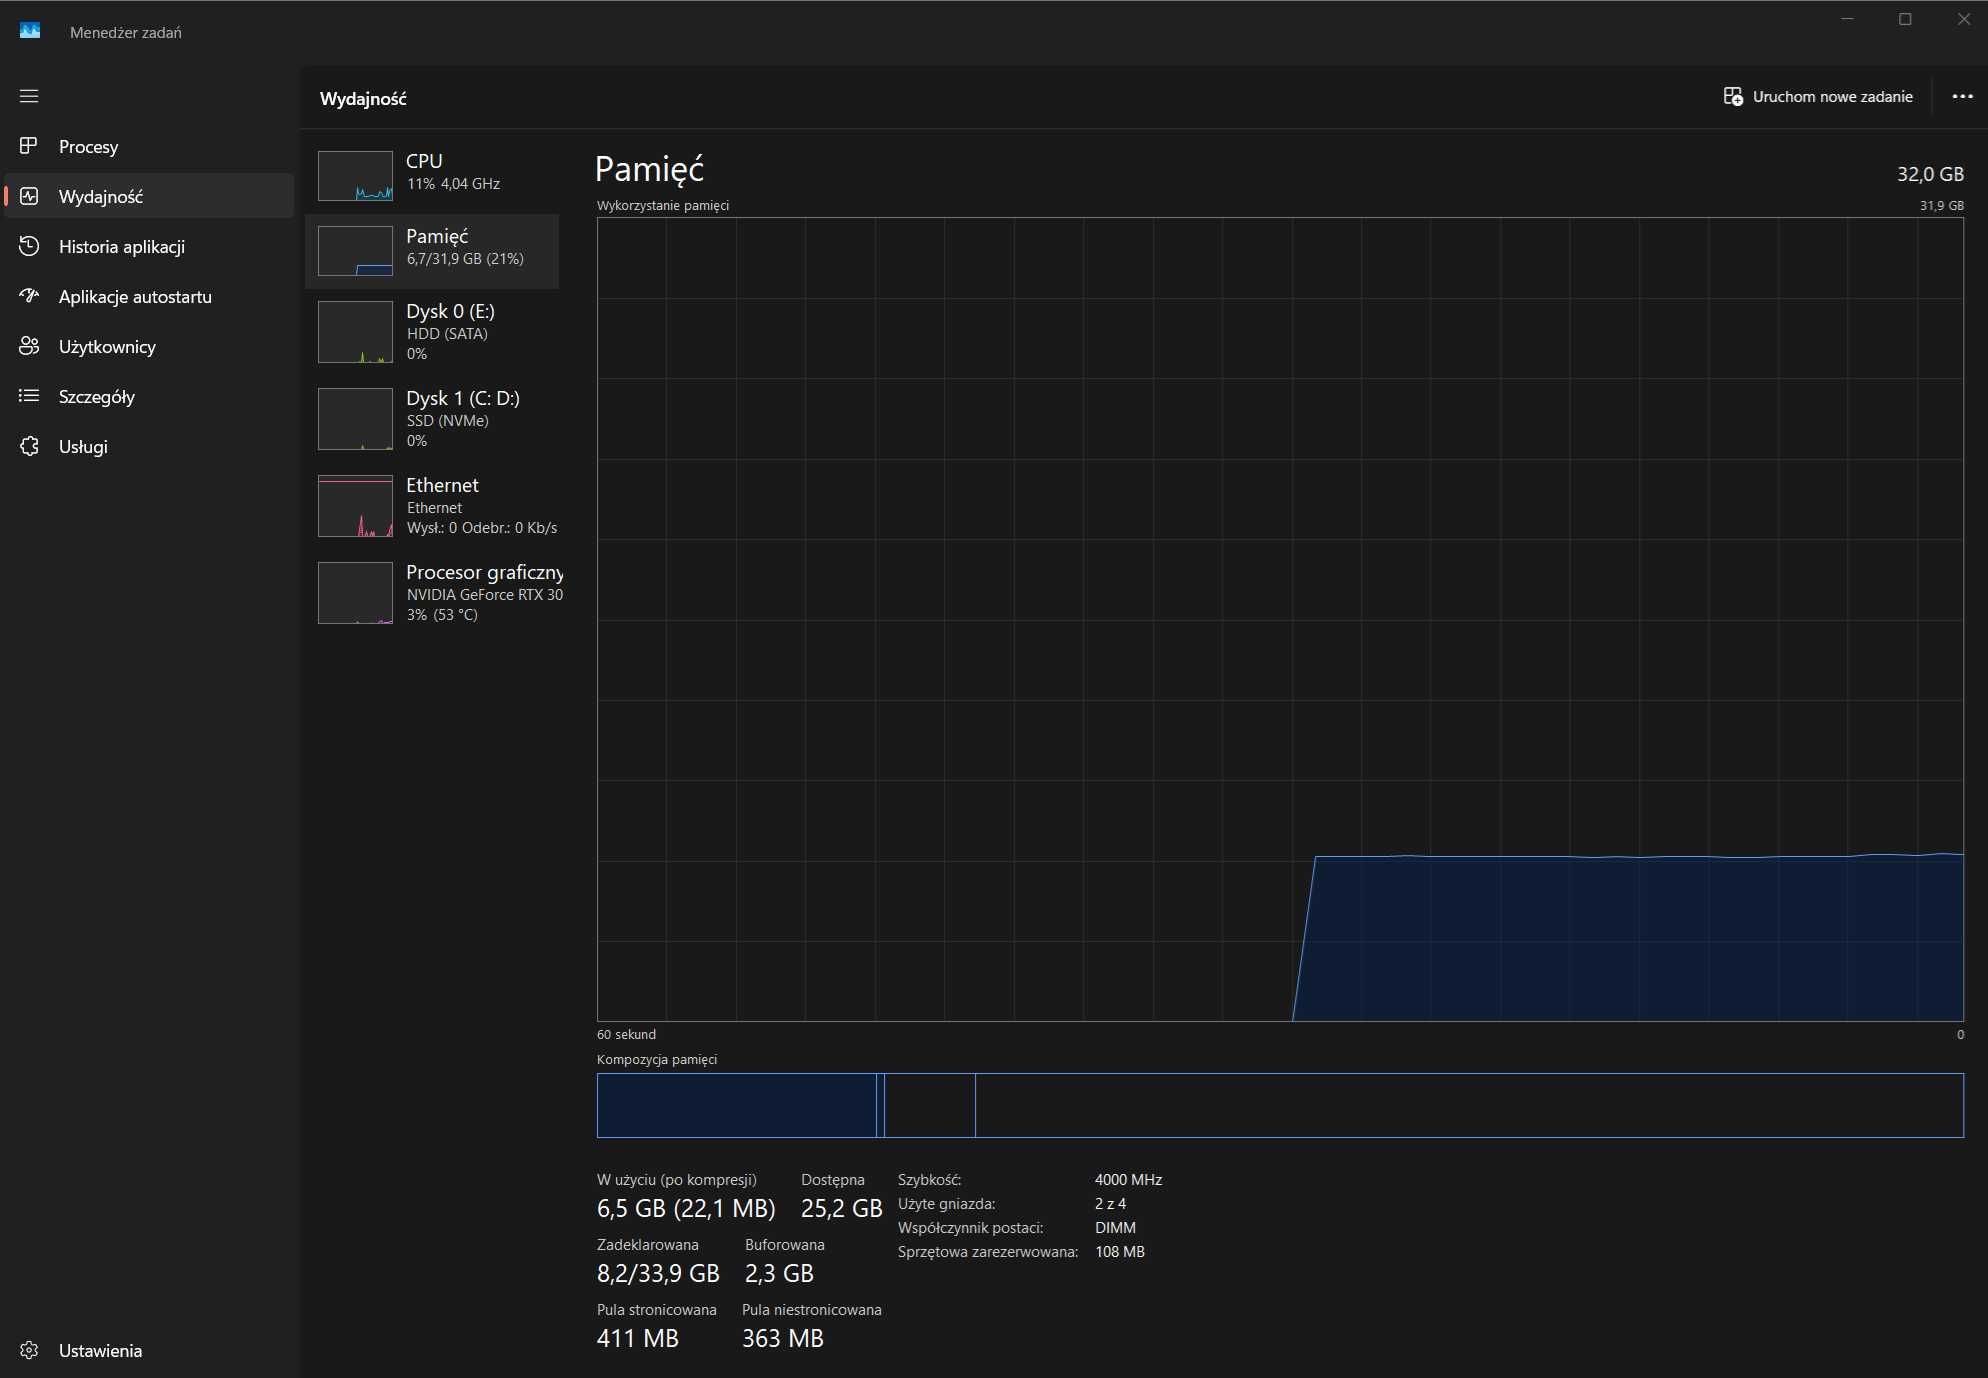The width and height of the screenshot is (1988, 1378).
Task: Select the Procesor graficzny thumbnail graph
Action: (355, 593)
